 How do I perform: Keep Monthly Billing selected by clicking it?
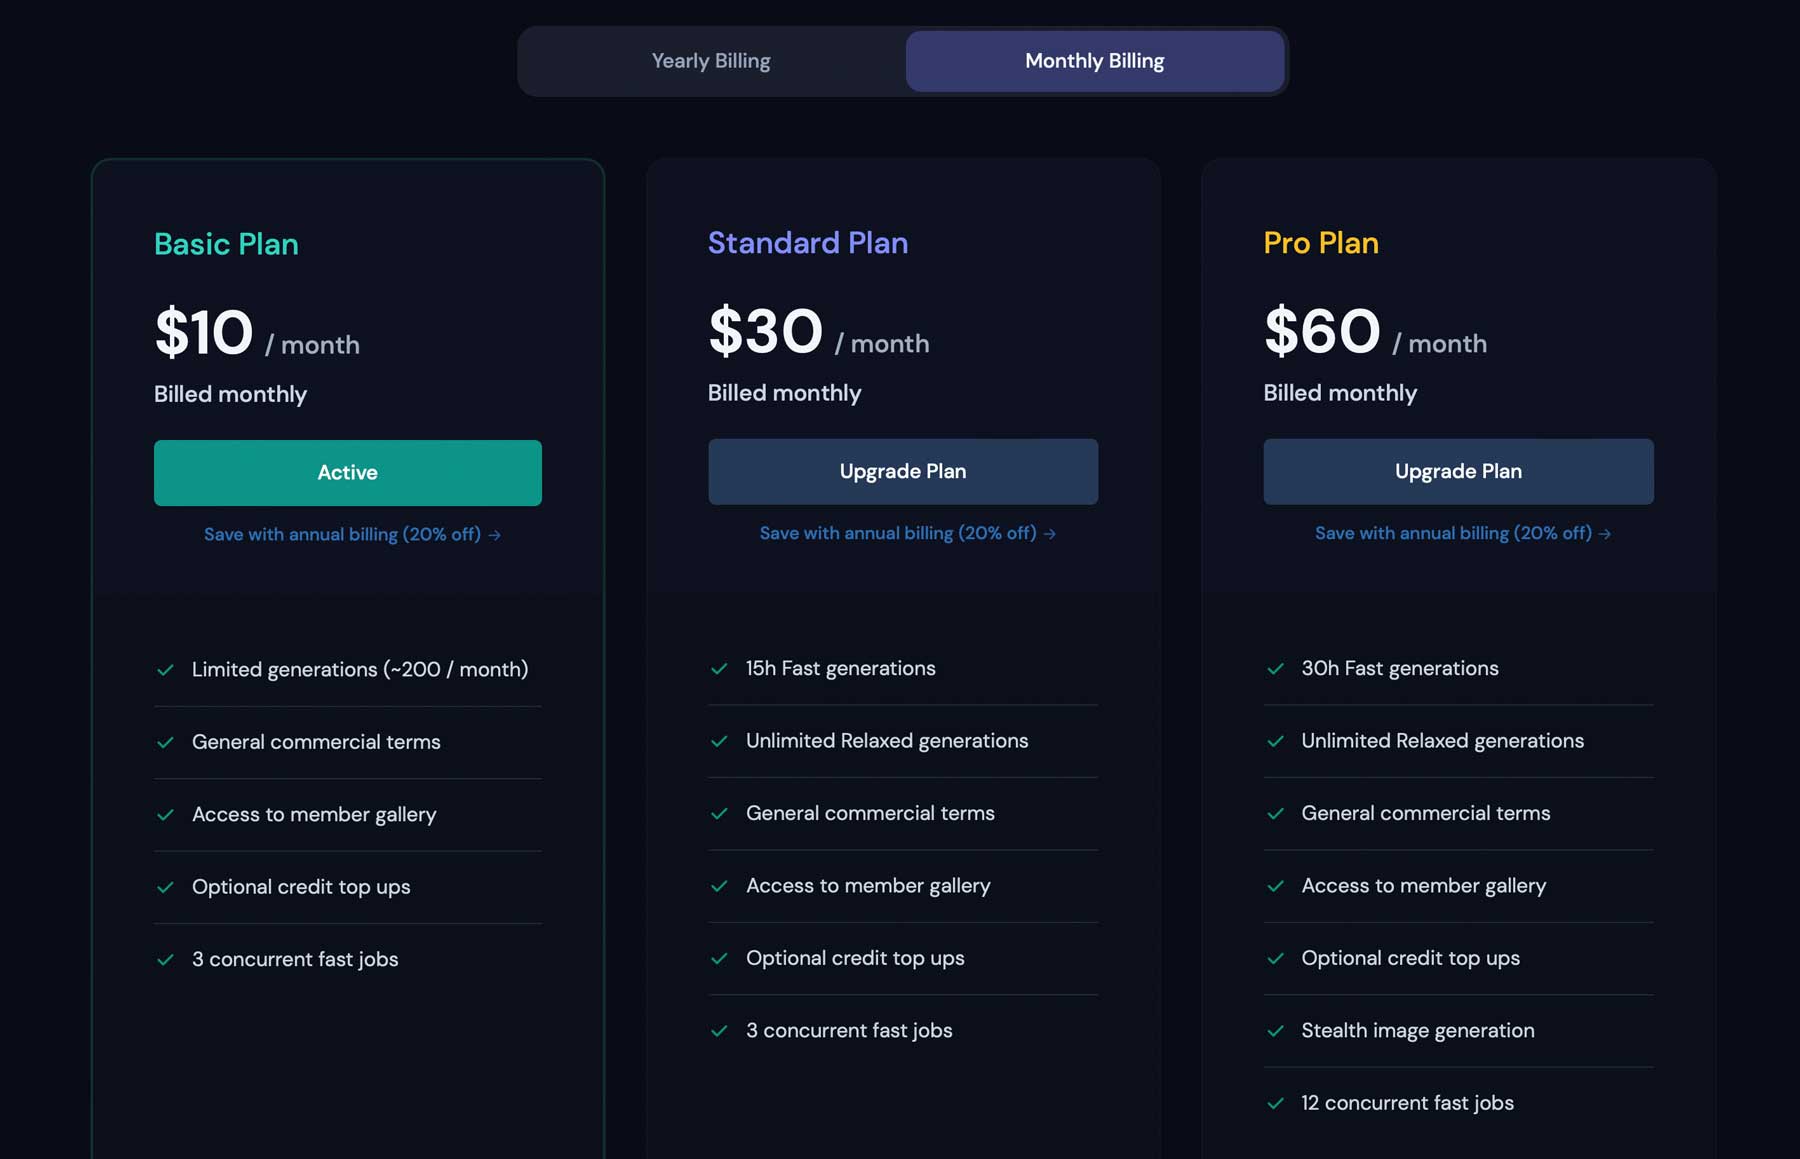(x=1093, y=61)
